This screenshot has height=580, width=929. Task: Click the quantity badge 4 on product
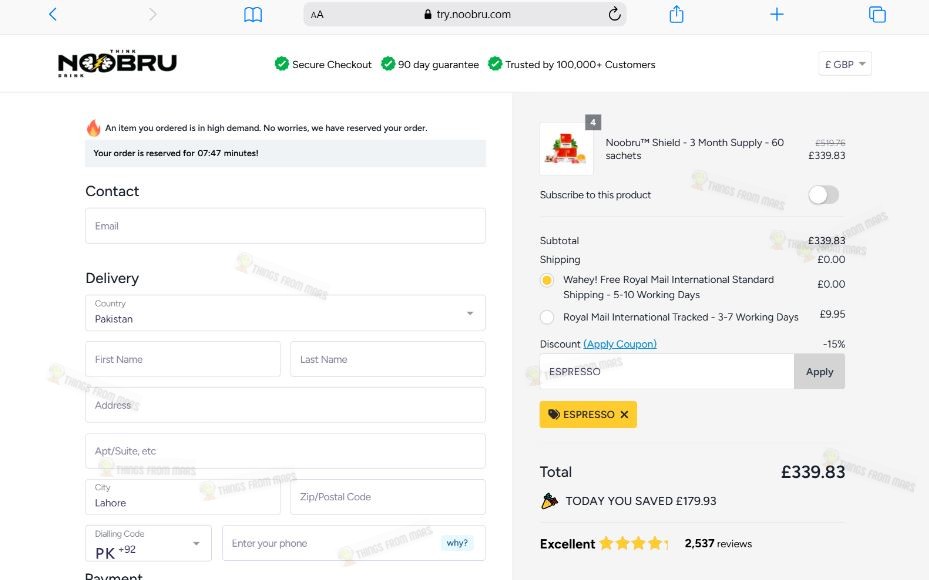(593, 122)
